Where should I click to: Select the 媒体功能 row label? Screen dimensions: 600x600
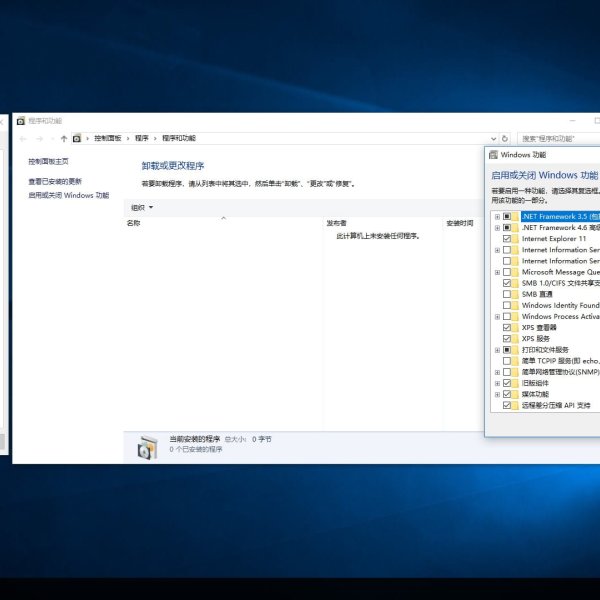point(535,394)
